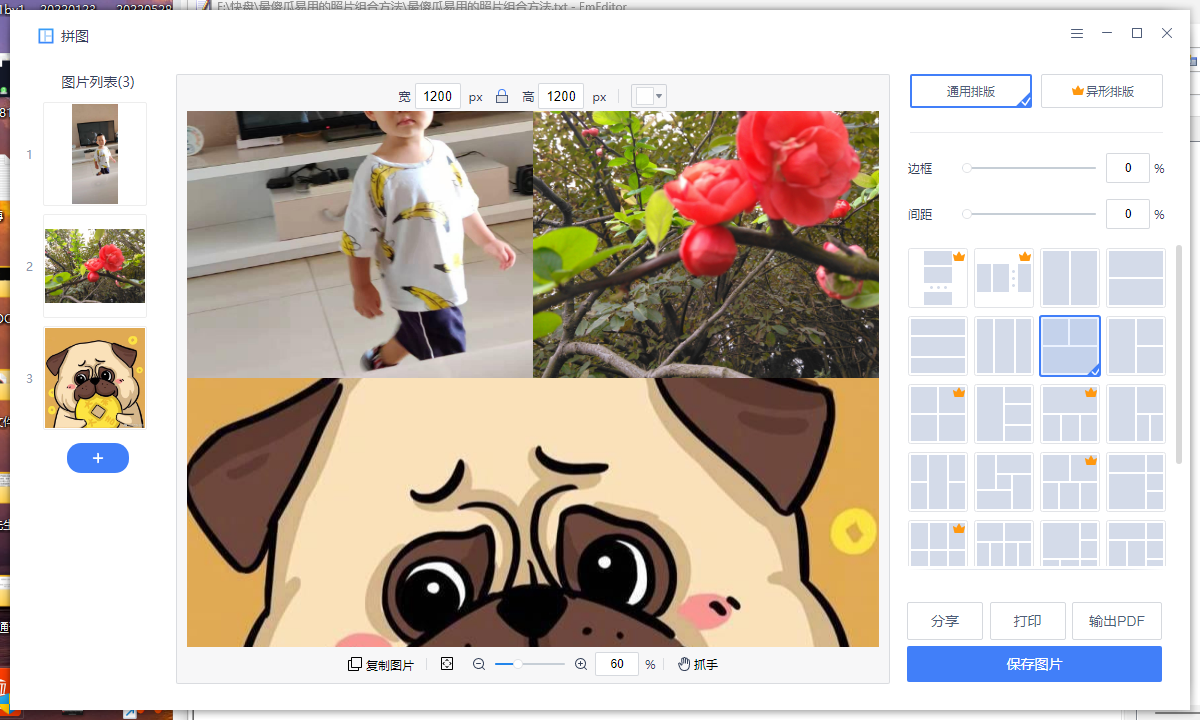Select the one-left two-right layout
The width and height of the screenshot is (1200, 720).
(x=1136, y=346)
